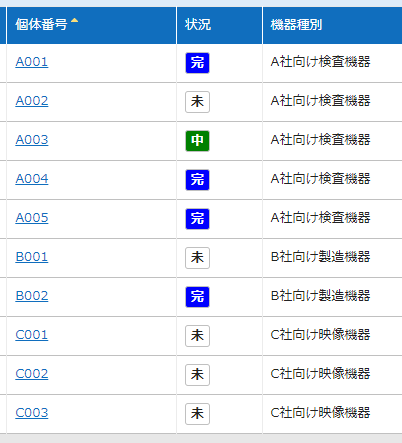Open record link C003
Screen dimensions: 402x443
pos(32,413)
